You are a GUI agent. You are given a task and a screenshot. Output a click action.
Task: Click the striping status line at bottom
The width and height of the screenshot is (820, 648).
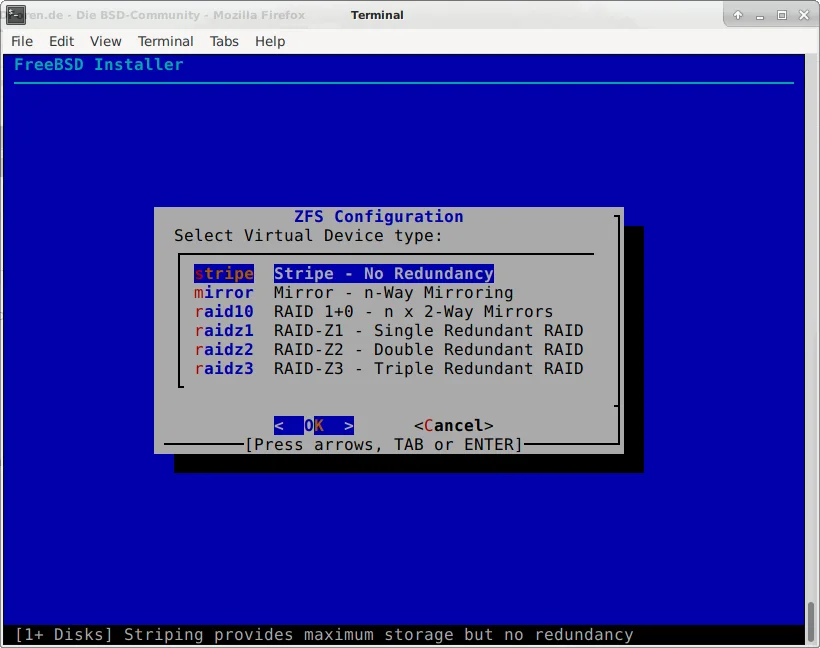(324, 634)
